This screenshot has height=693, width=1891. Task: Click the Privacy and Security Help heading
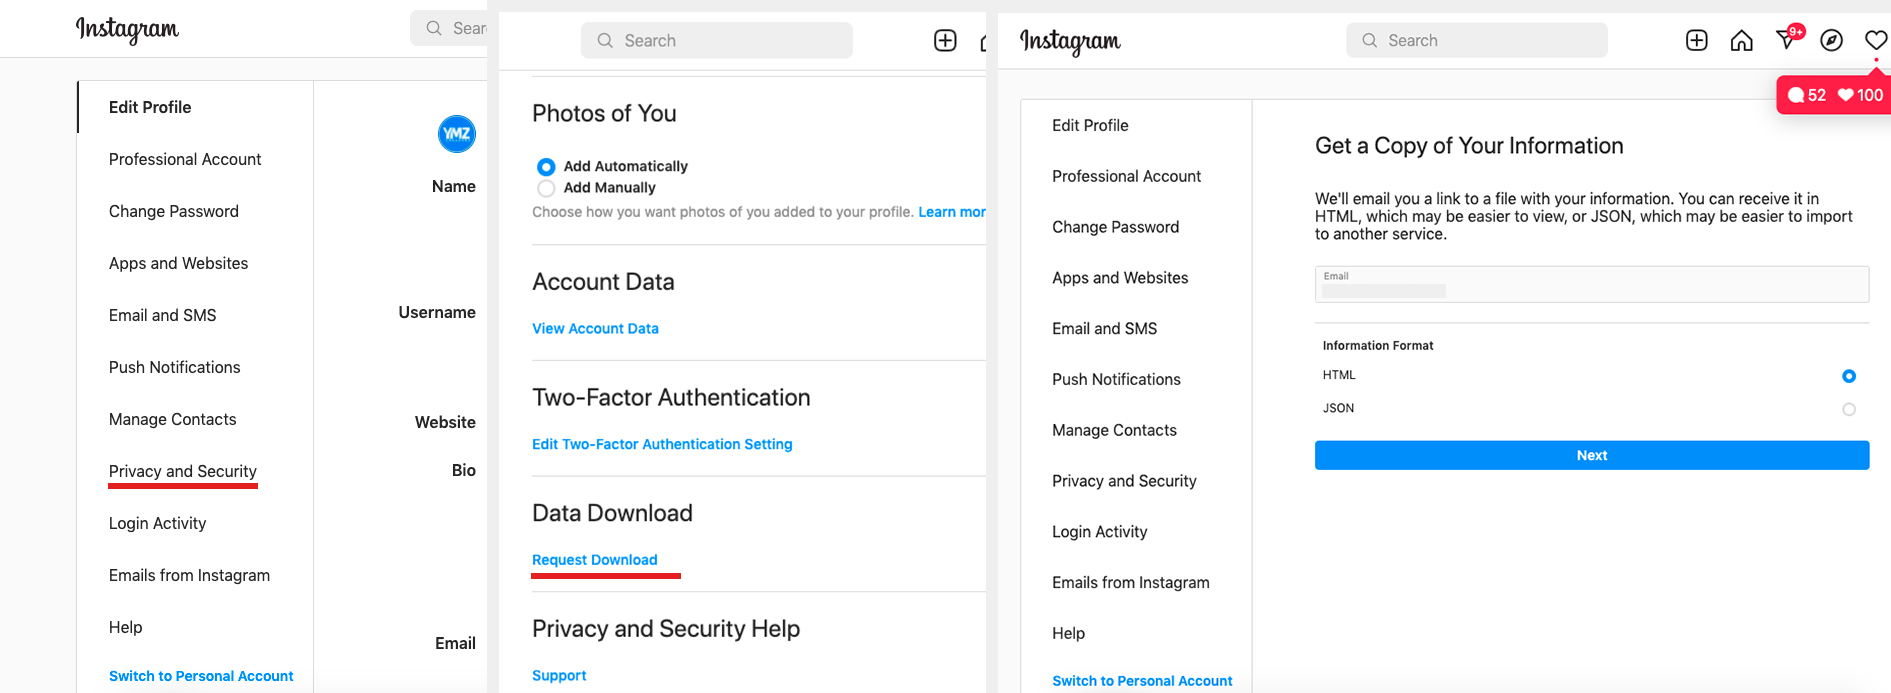pos(666,629)
